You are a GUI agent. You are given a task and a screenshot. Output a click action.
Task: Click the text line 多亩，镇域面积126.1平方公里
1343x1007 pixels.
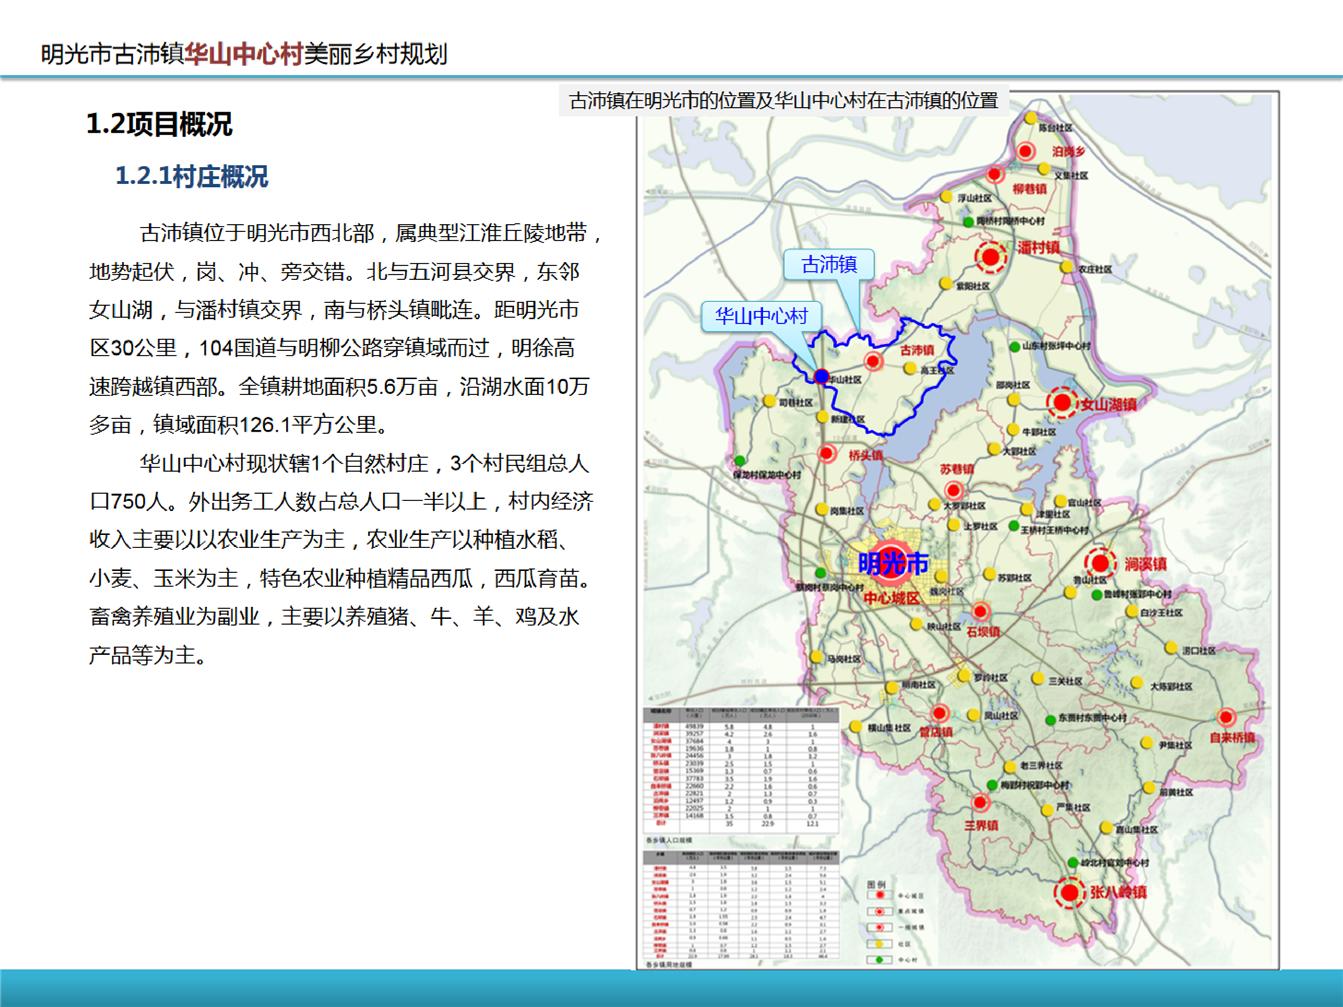pyautogui.click(x=238, y=425)
